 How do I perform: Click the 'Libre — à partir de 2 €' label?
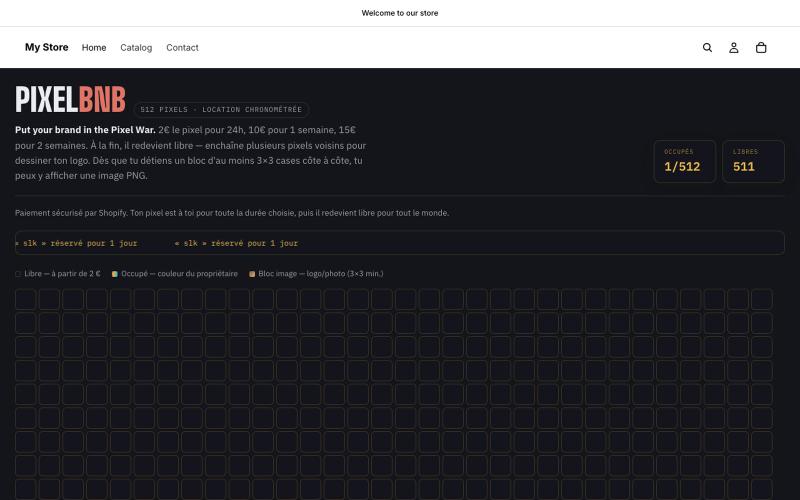[x=62, y=273]
